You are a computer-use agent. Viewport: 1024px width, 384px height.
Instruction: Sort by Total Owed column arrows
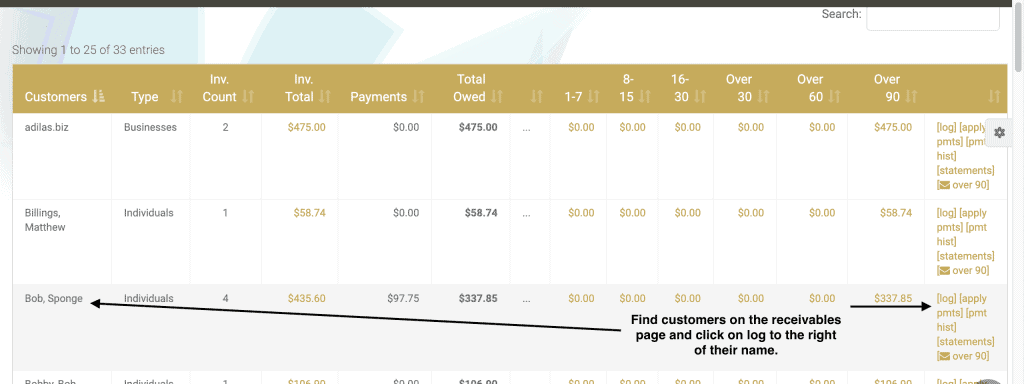pos(497,97)
